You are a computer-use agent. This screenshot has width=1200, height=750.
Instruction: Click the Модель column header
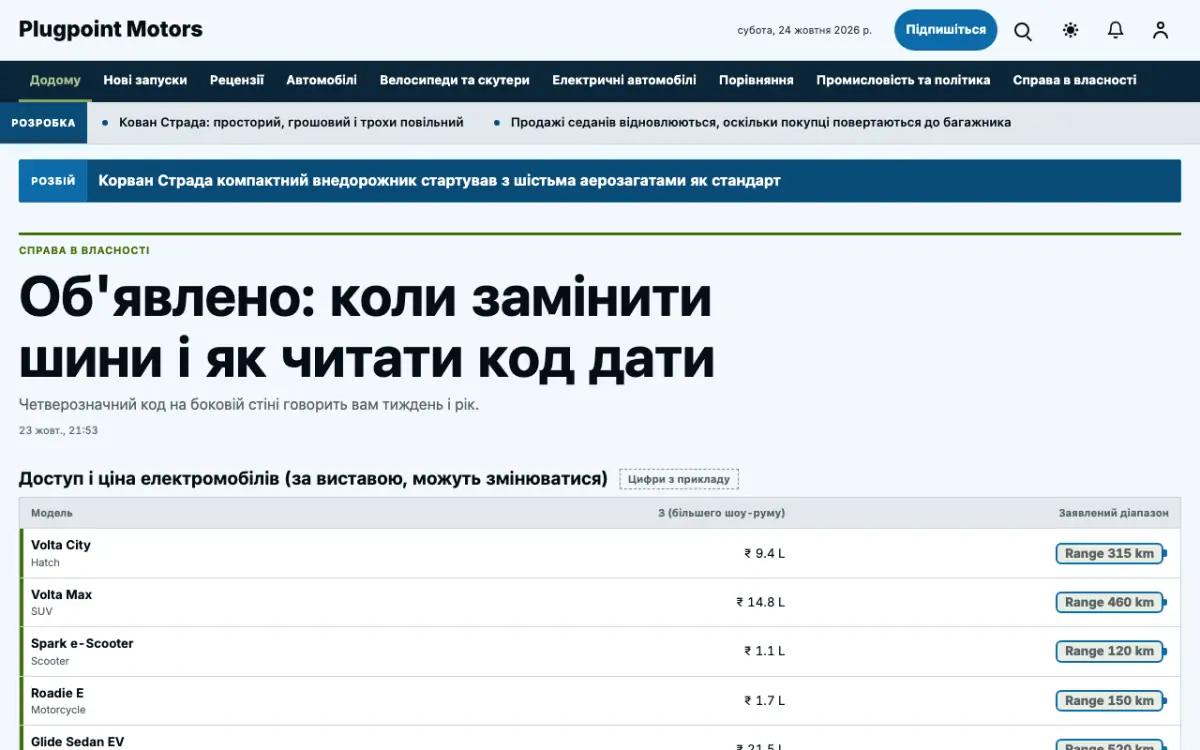[52, 513]
